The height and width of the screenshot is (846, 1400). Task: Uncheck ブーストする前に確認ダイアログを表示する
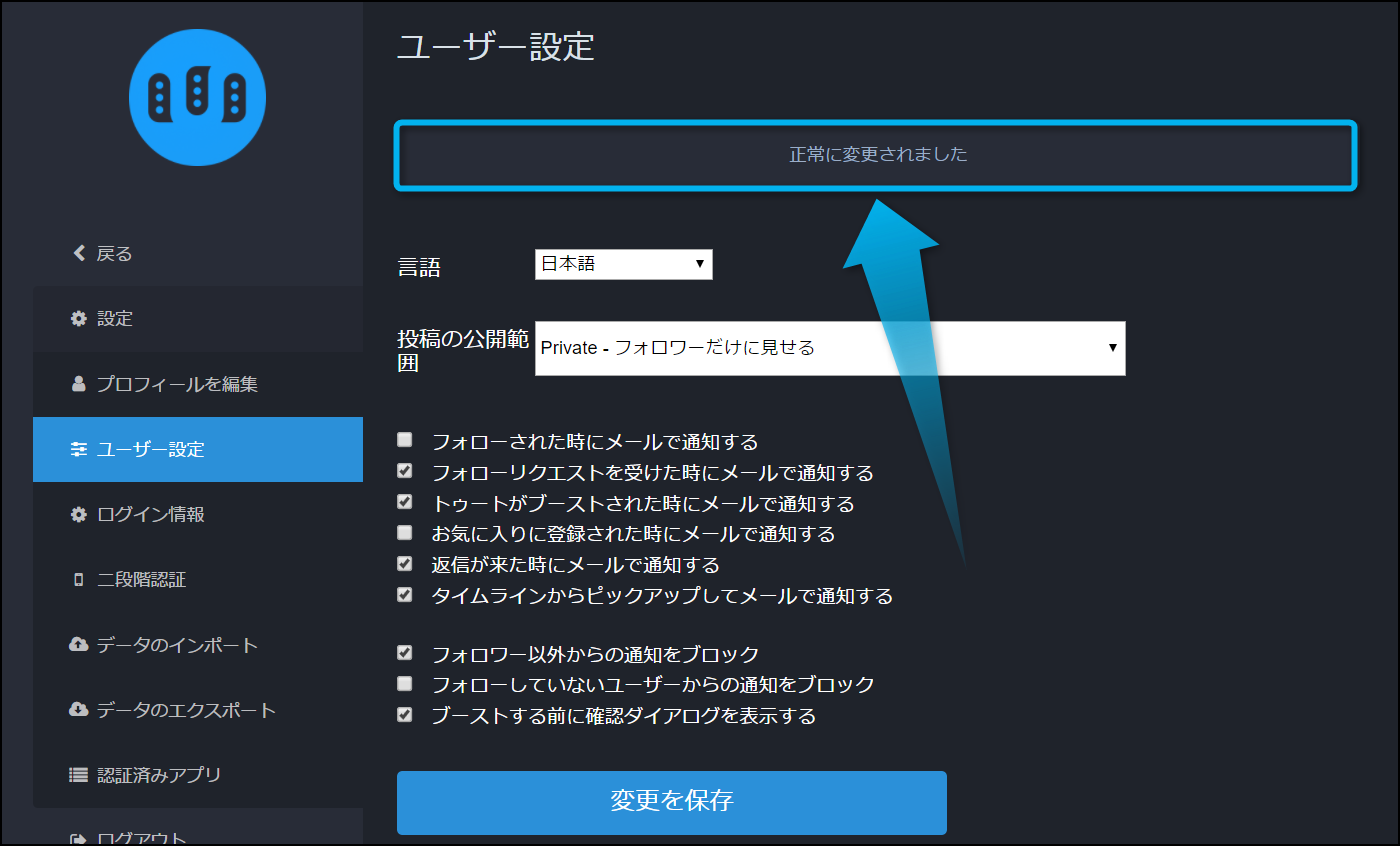[405, 715]
